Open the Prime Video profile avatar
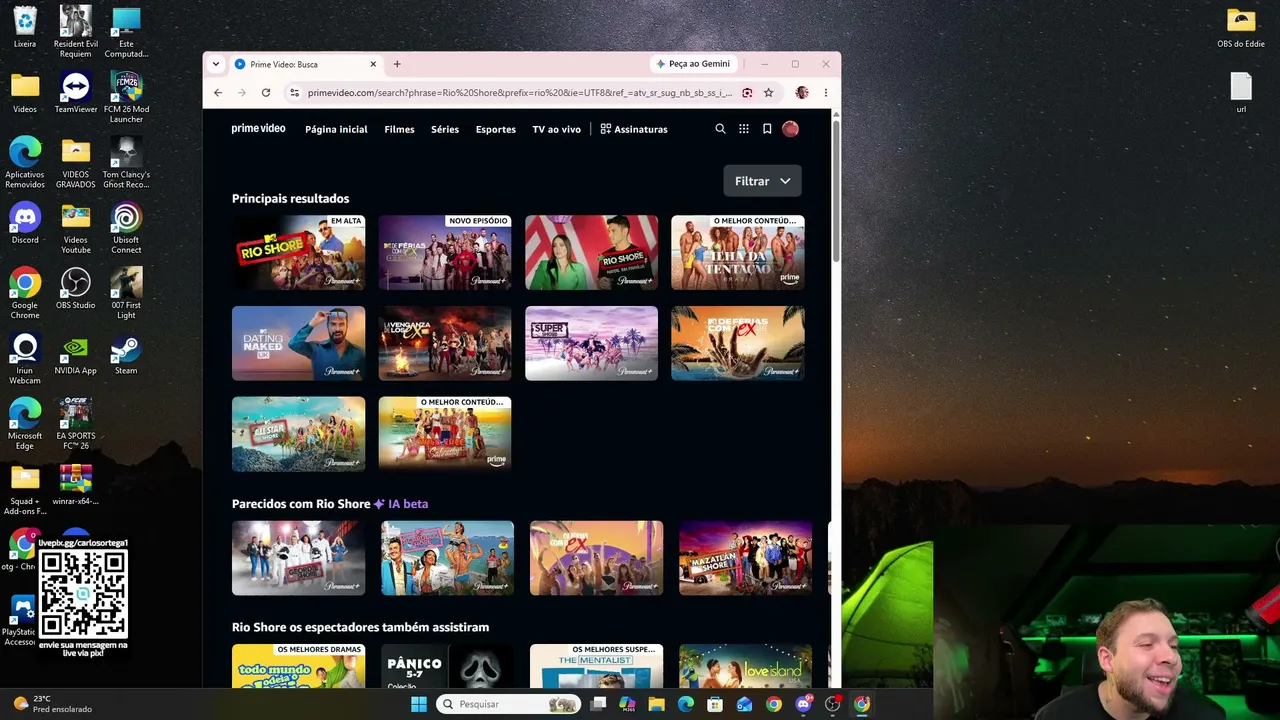 (x=790, y=129)
